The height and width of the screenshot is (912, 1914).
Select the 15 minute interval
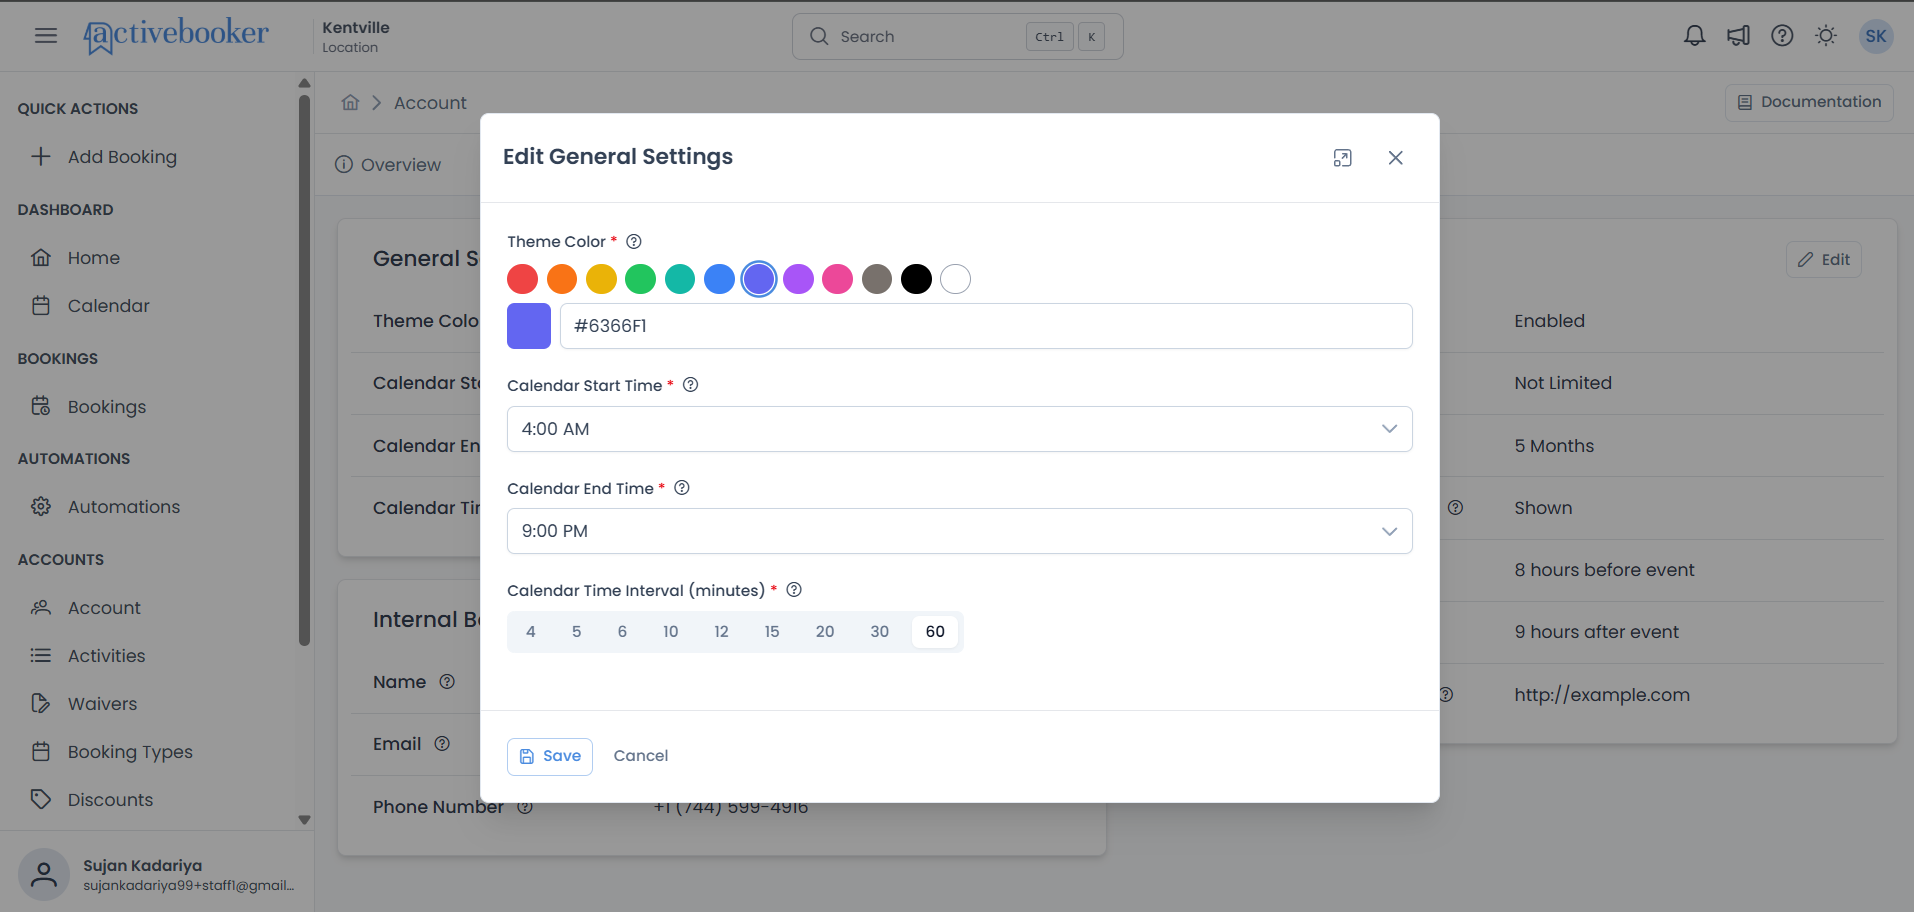[x=772, y=632]
